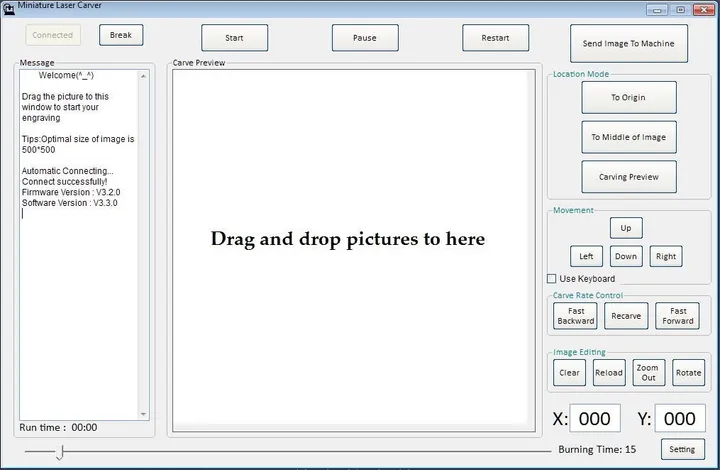Click the Break connection button
Image resolution: width=720 pixels, height=470 pixels.
click(121, 35)
